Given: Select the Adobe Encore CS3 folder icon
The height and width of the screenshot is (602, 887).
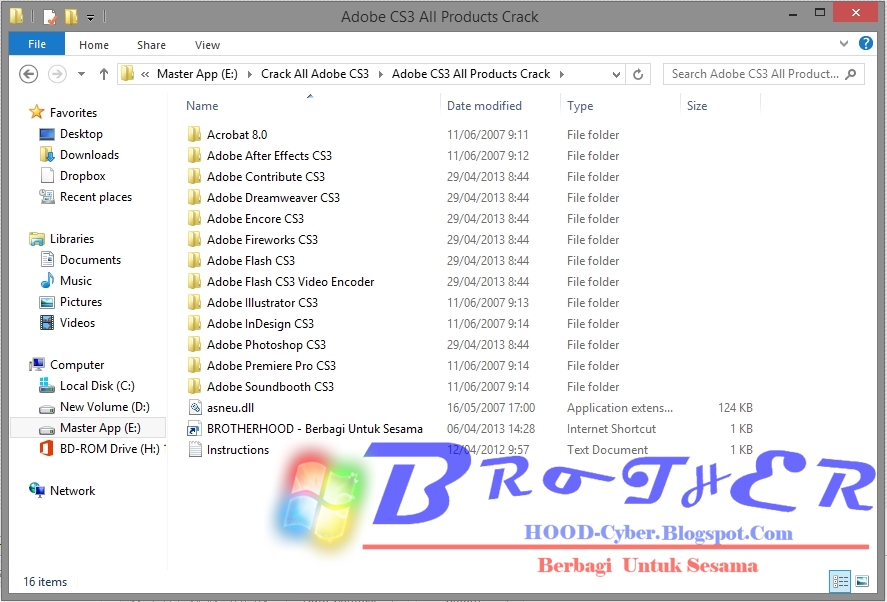Looking at the screenshot, I should 194,218.
